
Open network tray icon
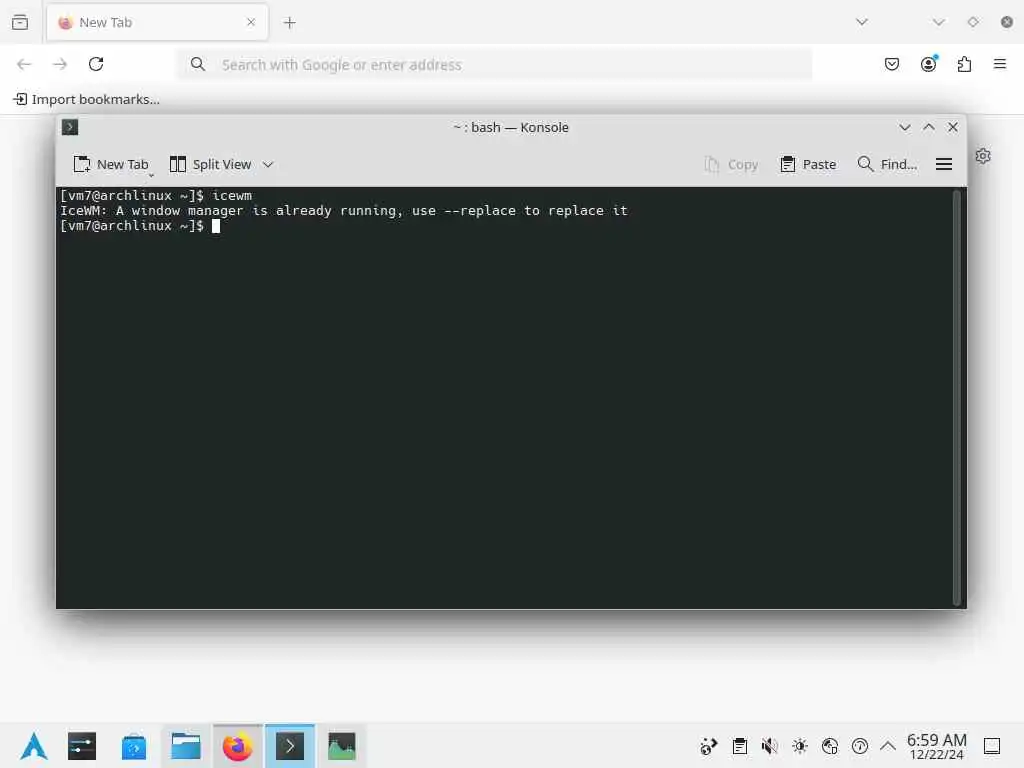[x=830, y=746]
